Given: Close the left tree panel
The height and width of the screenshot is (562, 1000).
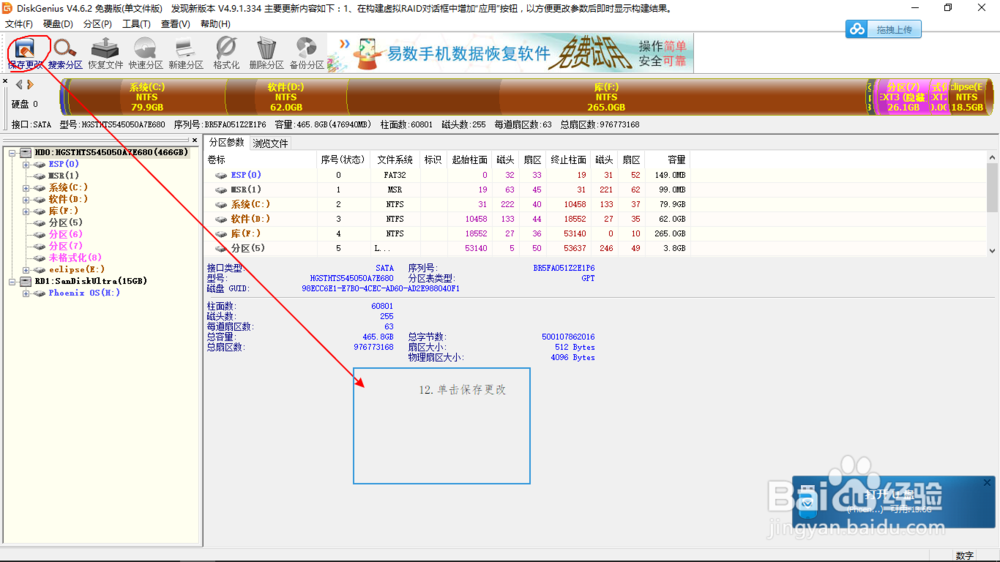Looking at the screenshot, I should click(195, 140).
